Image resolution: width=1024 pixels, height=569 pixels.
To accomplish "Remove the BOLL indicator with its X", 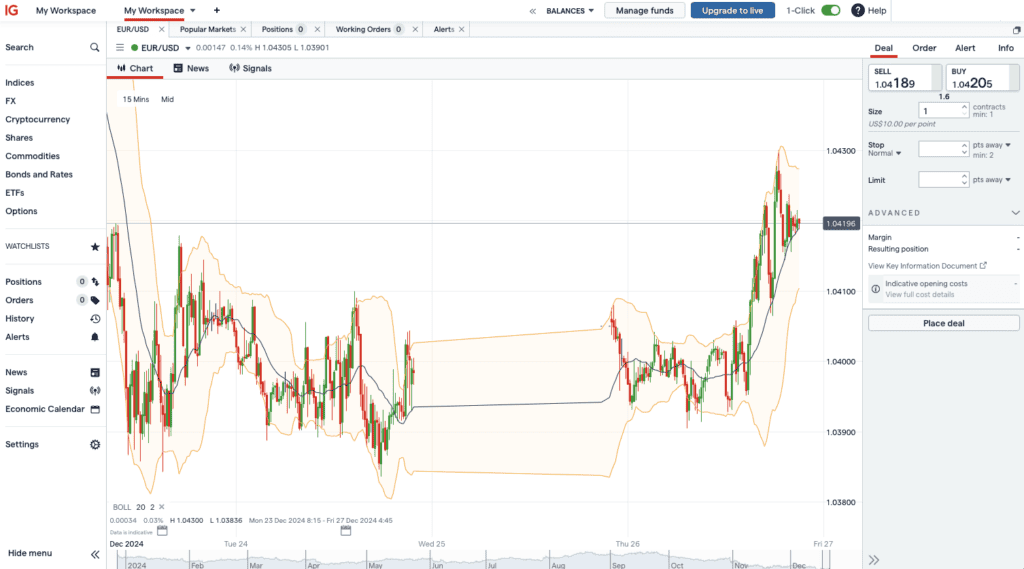I will click(x=161, y=507).
